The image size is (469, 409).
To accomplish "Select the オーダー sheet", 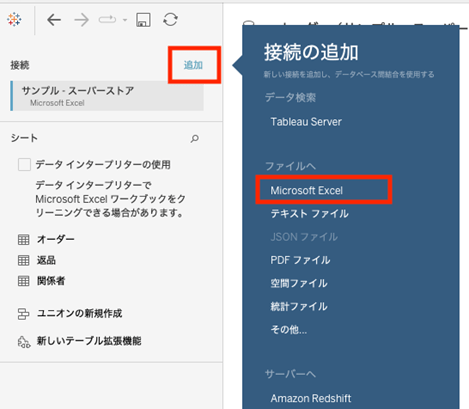I will (56, 239).
